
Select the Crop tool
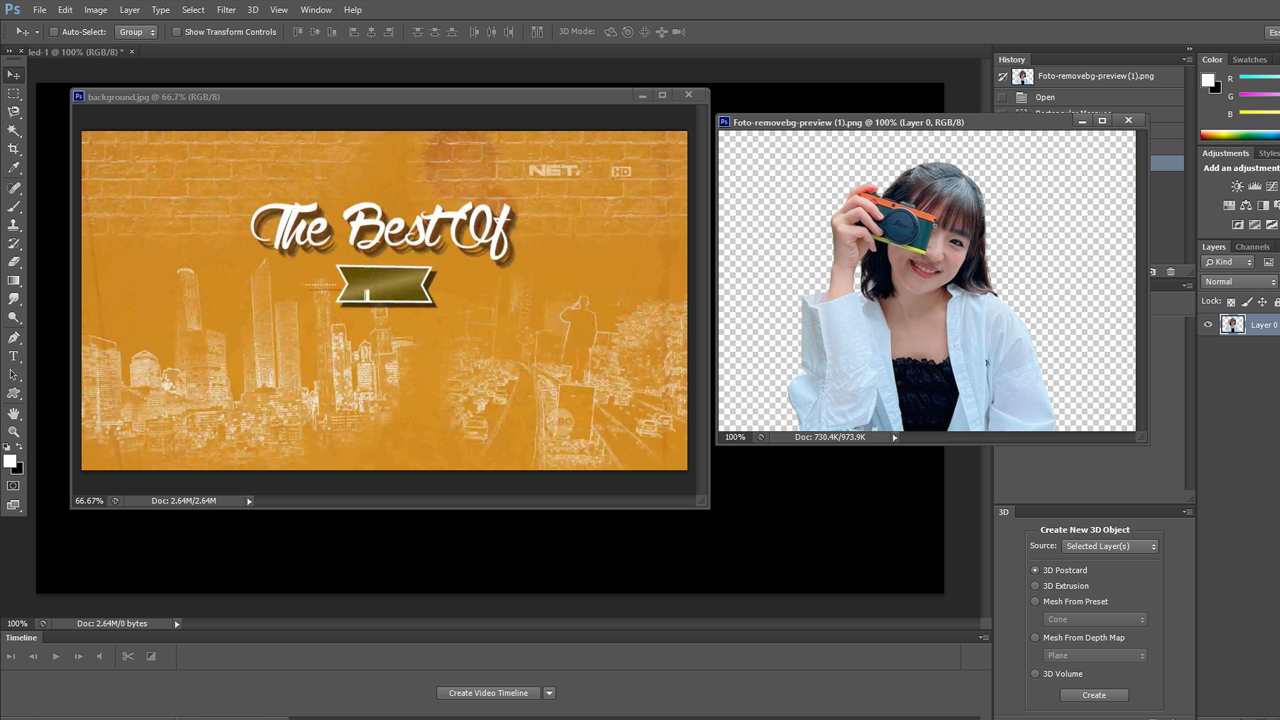pos(13,149)
